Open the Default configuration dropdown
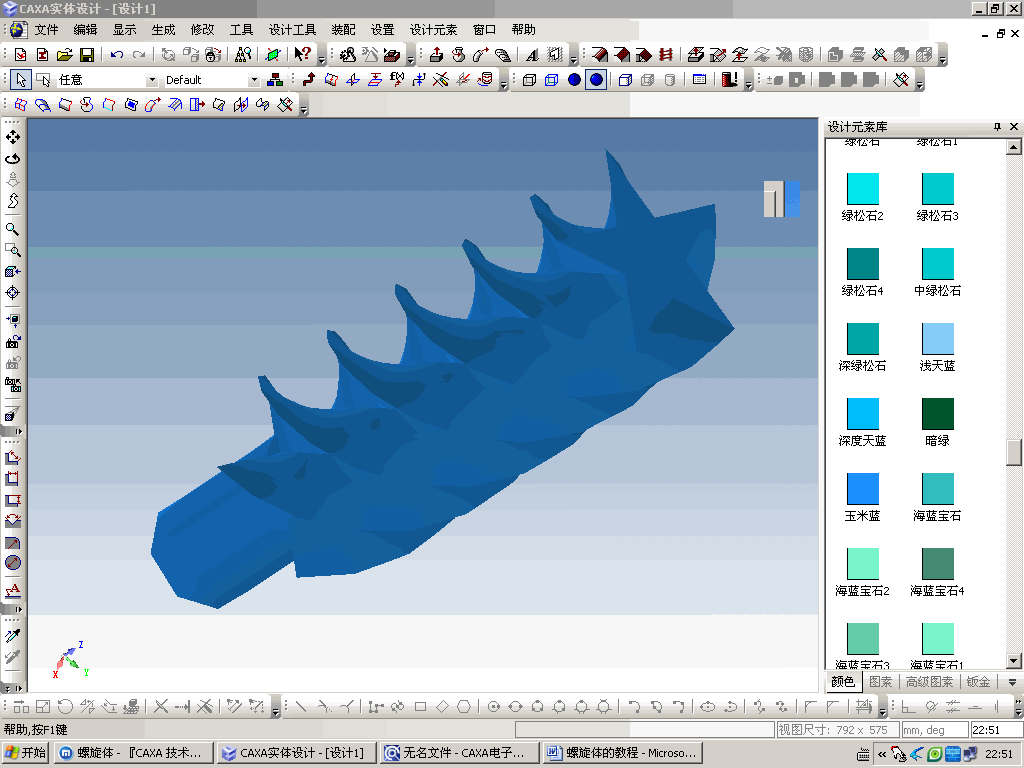 [x=254, y=80]
